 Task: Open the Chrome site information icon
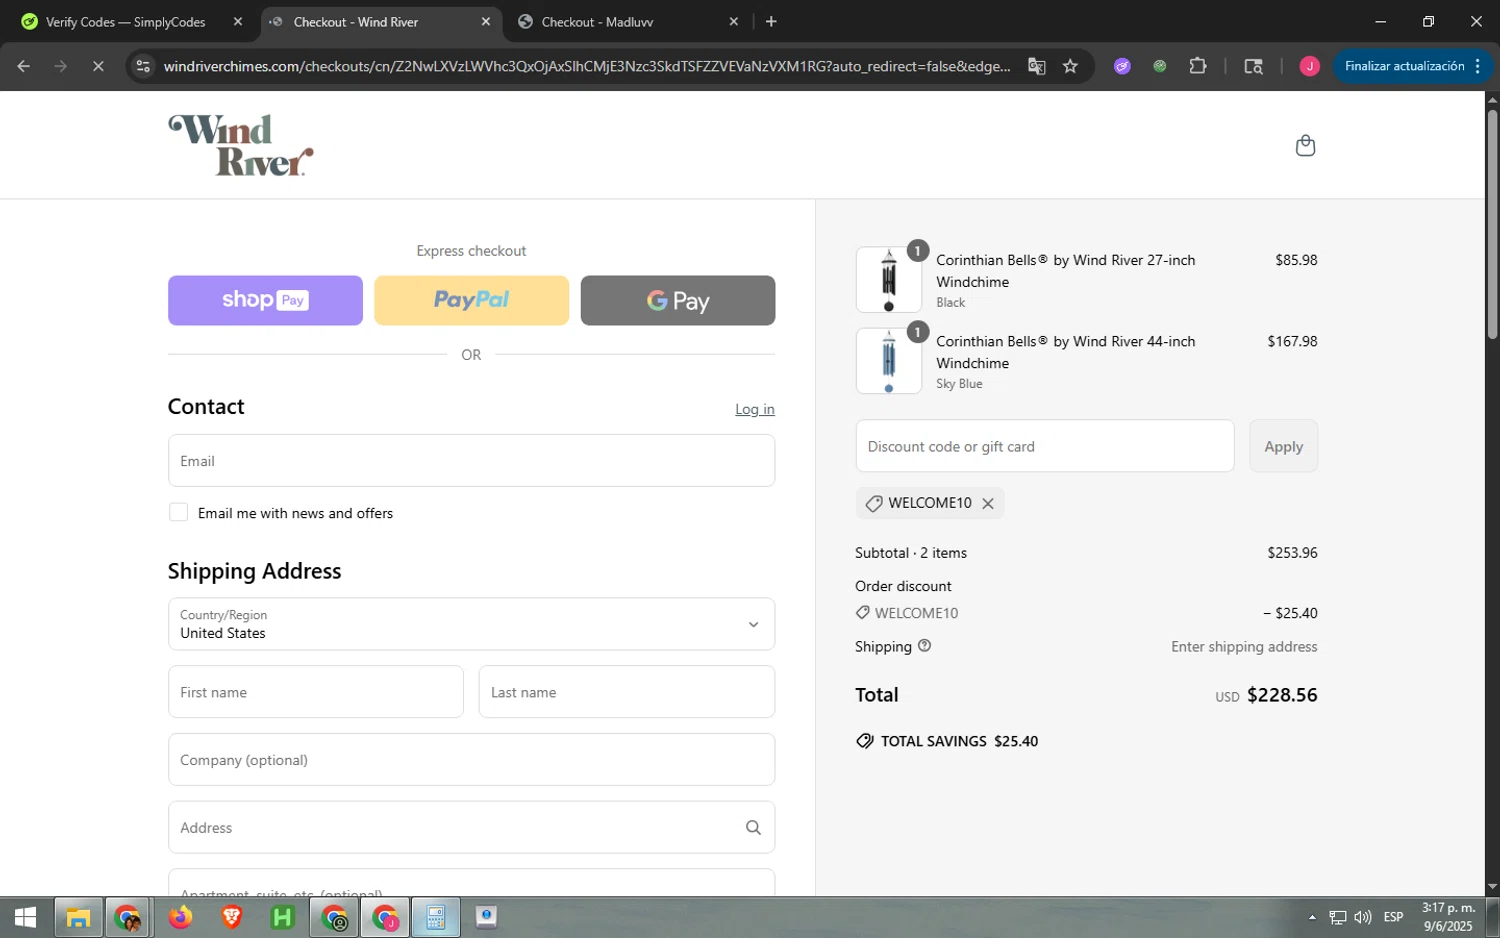click(x=143, y=66)
